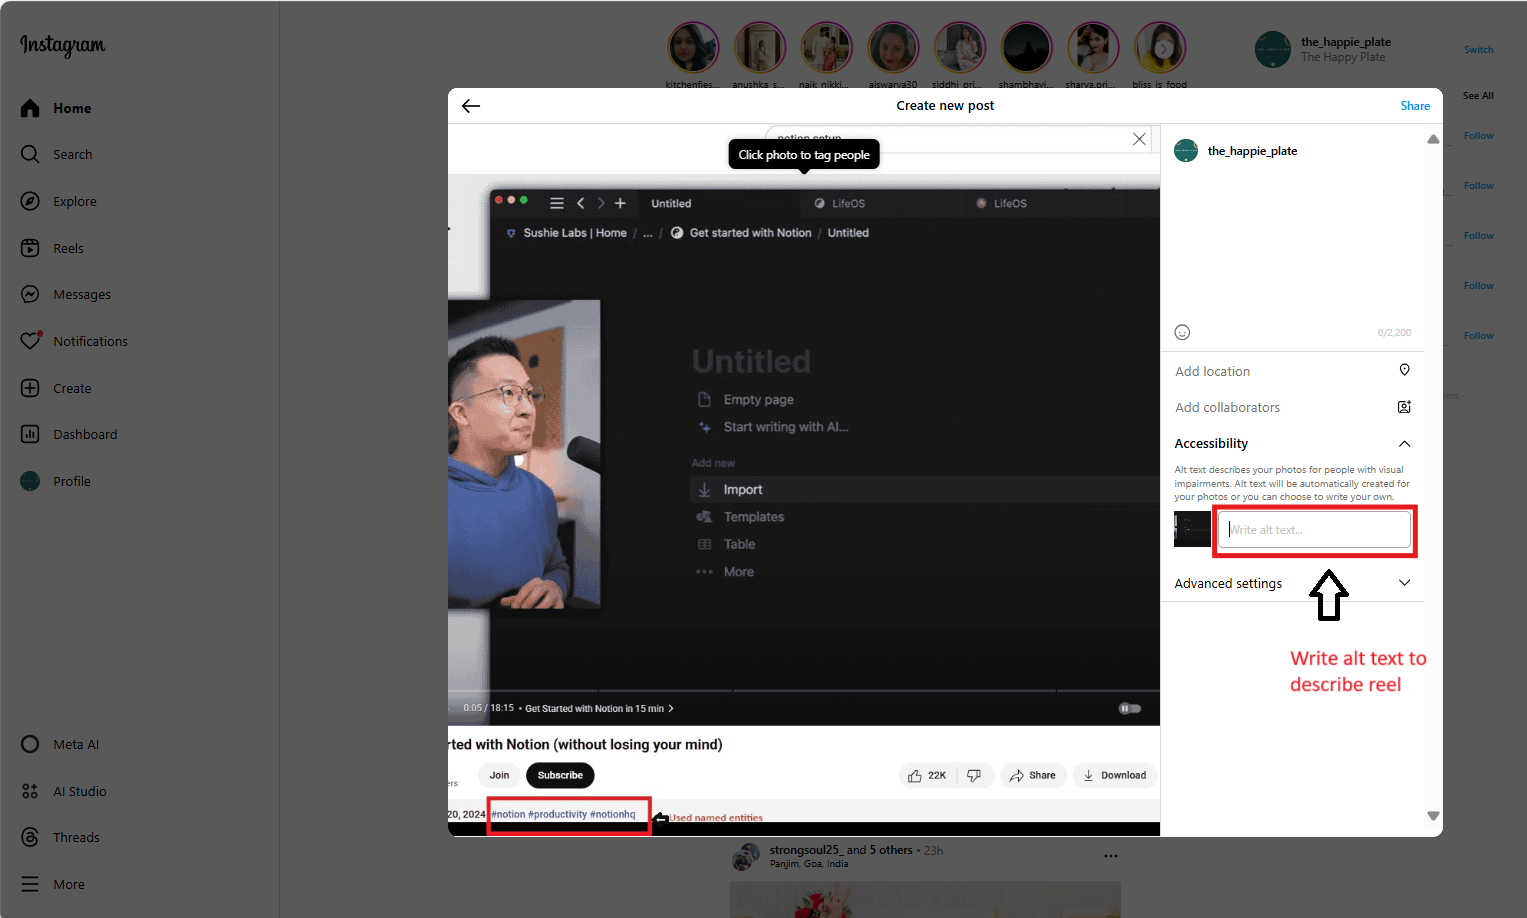
Task: Collapse the Accessibility section chevron
Action: [x=1404, y=443]
